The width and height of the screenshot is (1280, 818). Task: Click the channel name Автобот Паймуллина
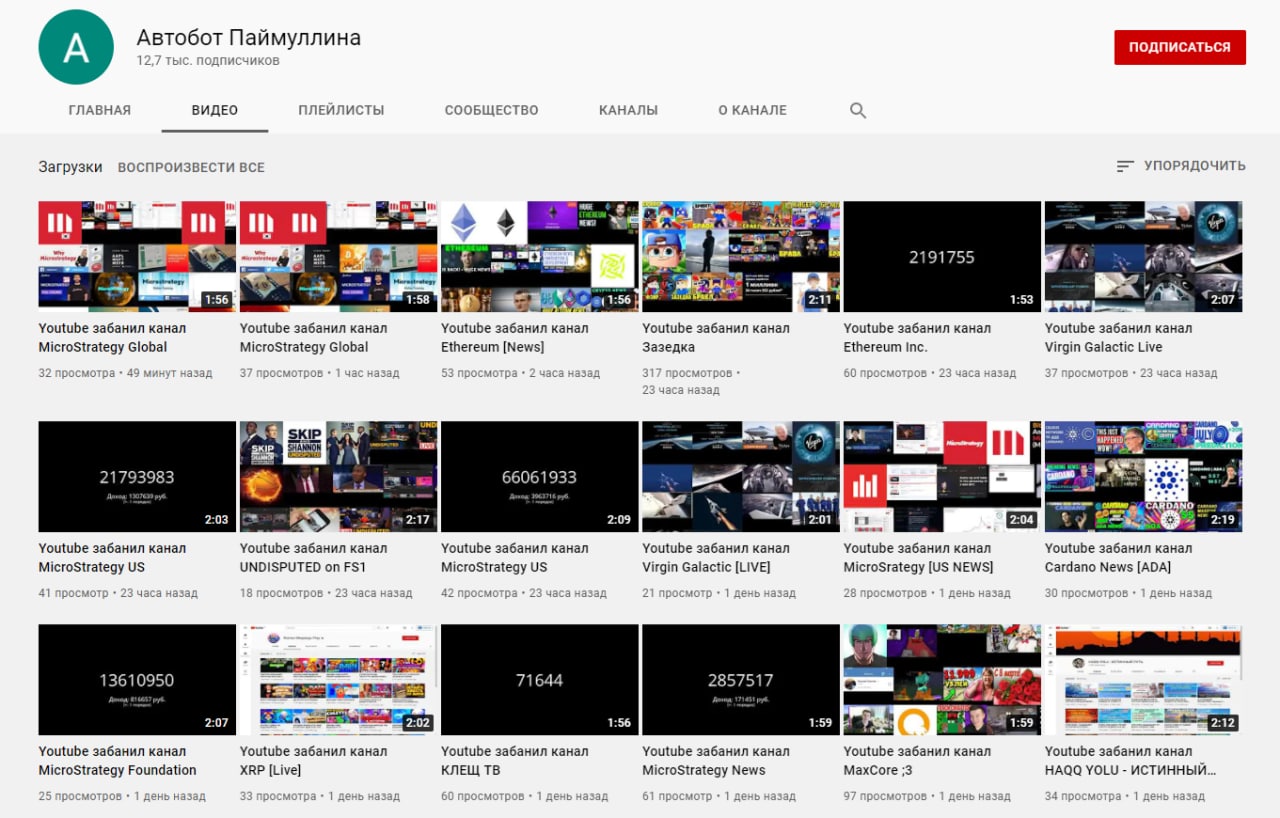point(249,38)
